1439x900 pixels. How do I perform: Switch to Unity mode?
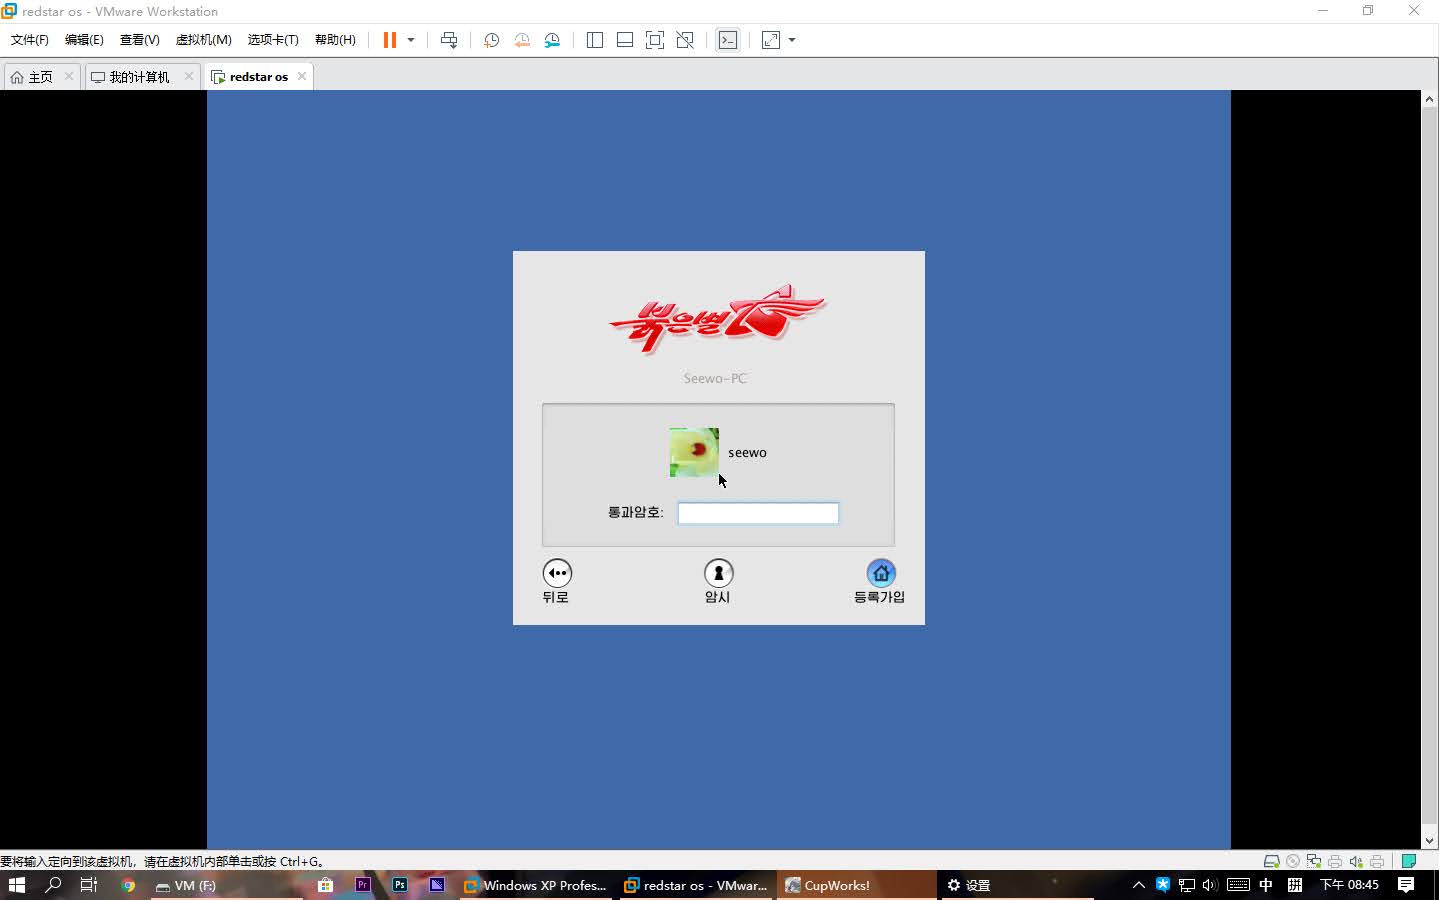click(685, 40)
